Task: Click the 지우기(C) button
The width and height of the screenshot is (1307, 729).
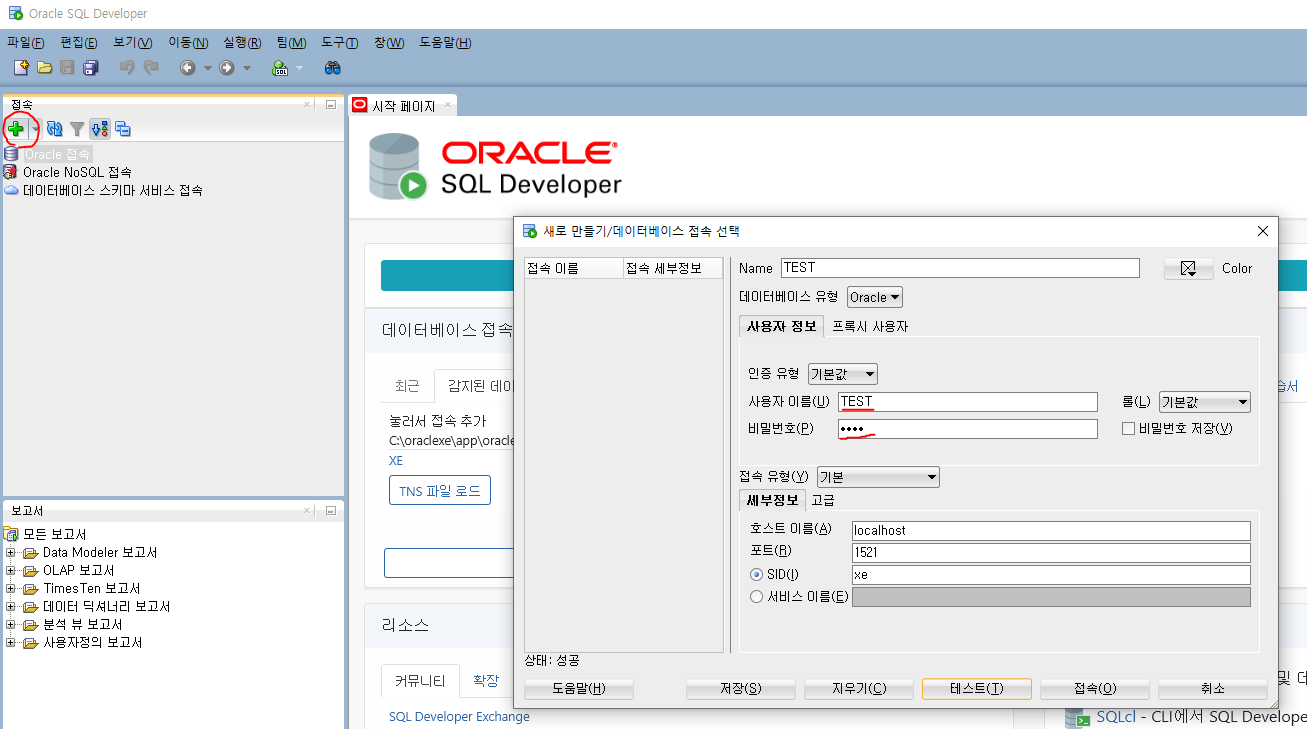Action: [859, 689]
